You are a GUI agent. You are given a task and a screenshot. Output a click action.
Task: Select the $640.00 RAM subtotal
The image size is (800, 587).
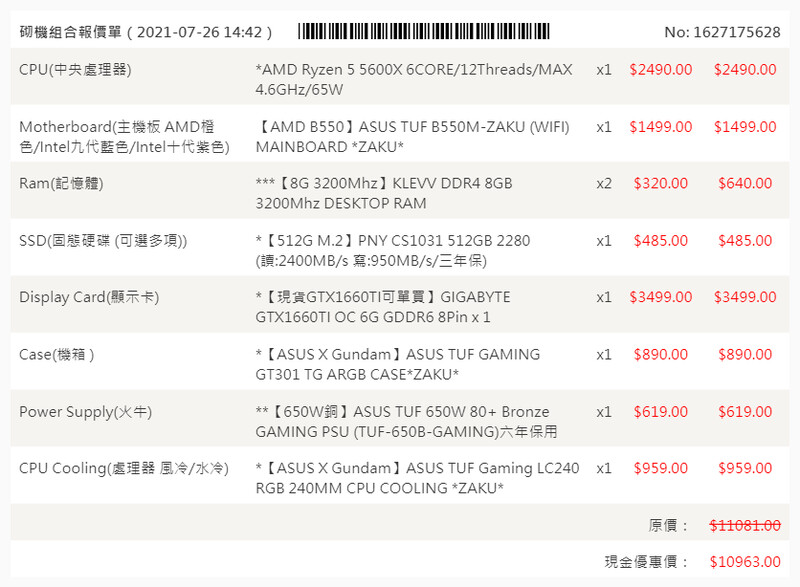tap(745, 184)
